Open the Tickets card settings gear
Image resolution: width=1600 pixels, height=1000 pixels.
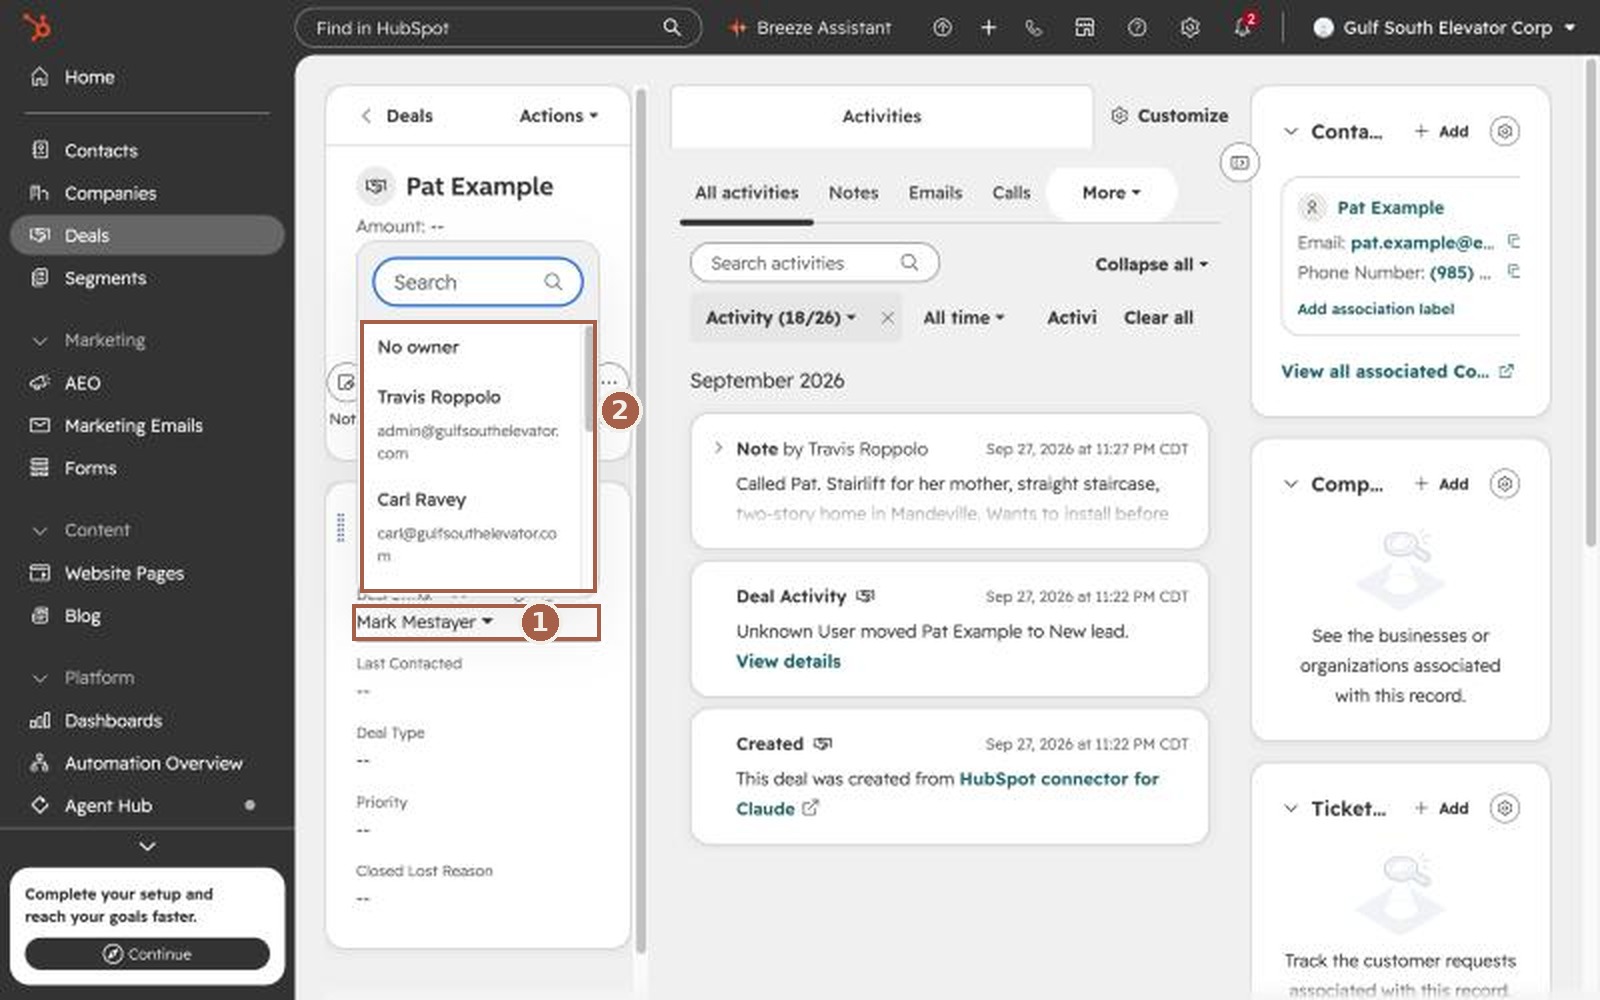tap(1505, 808)
